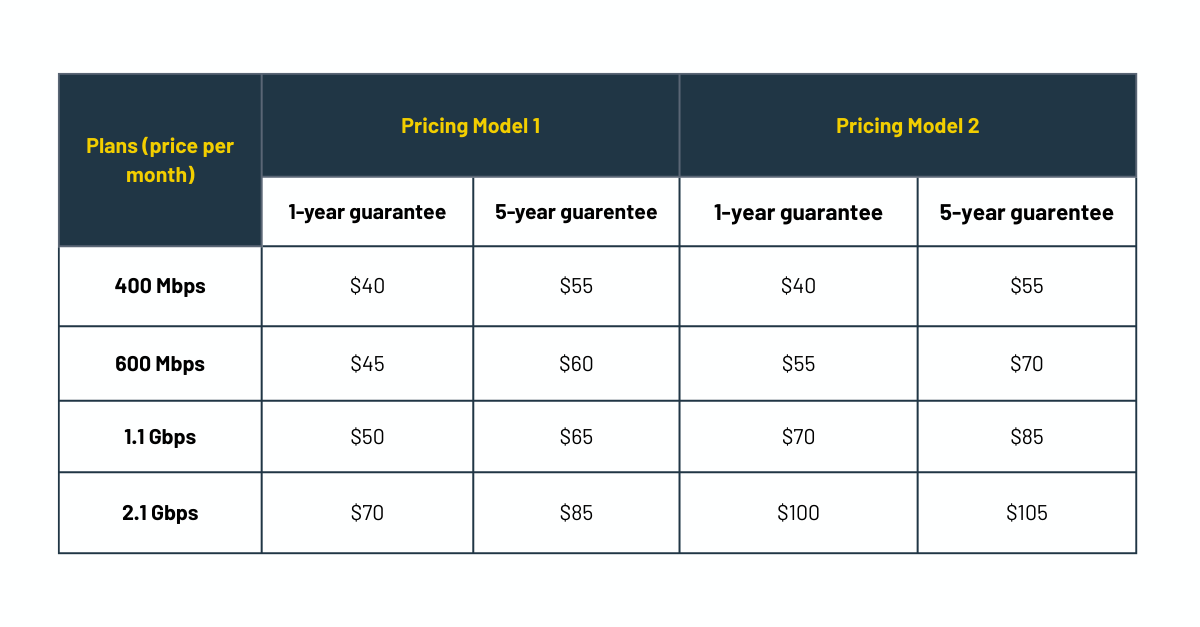The height and width of the screenshot is (627, 1200).
Task: Select the Plans (price per month) header cell
Action: (160, 160)
